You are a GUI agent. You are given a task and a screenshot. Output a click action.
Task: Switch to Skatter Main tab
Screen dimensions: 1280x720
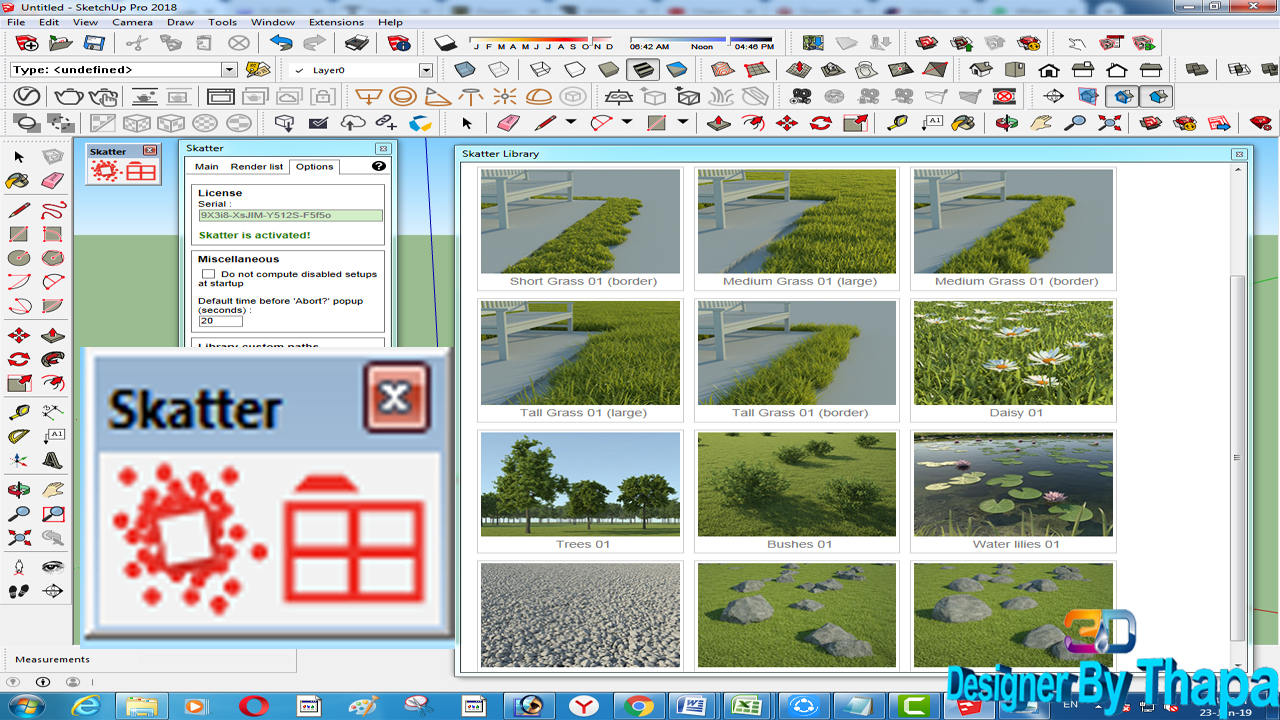206,166
